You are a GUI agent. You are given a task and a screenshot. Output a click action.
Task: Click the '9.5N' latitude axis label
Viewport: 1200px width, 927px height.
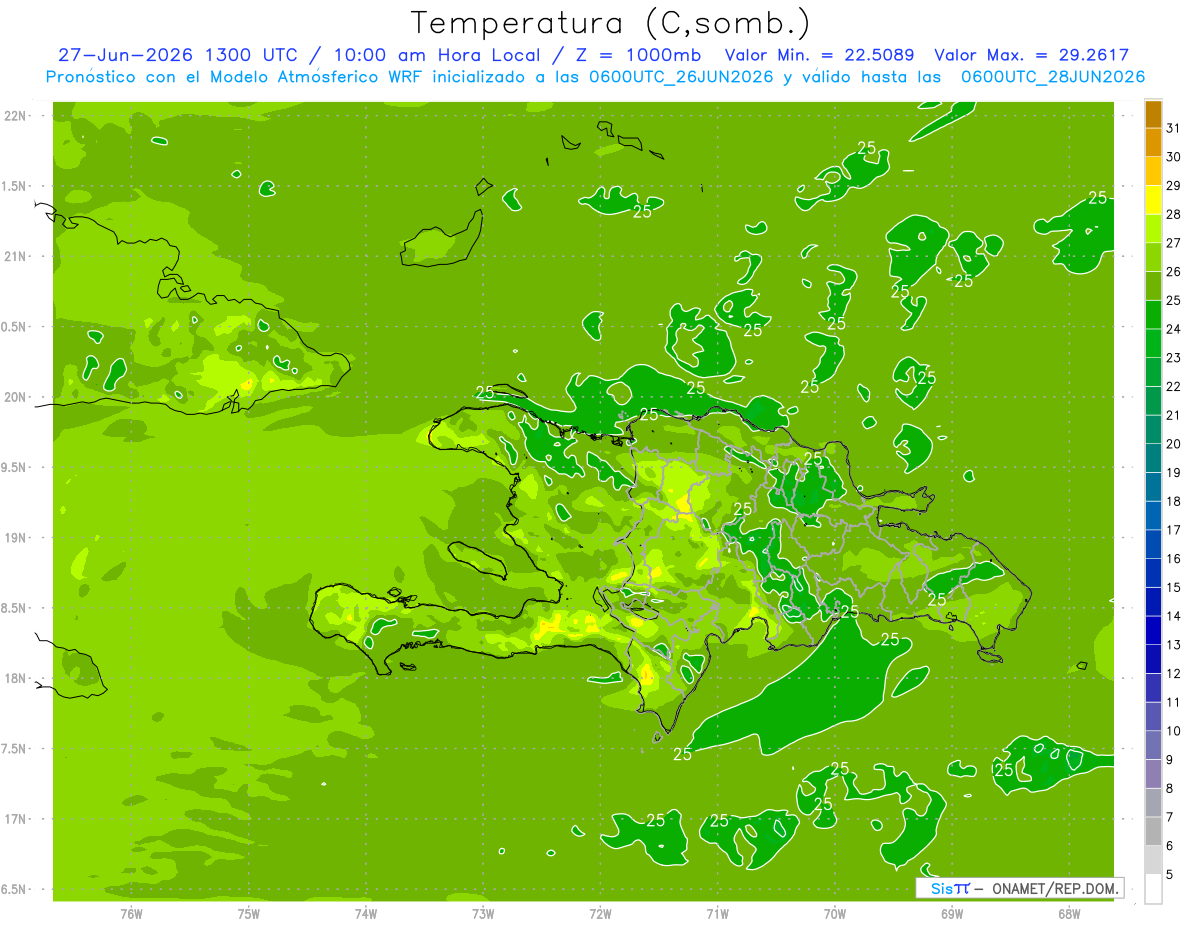coord(13,468)
